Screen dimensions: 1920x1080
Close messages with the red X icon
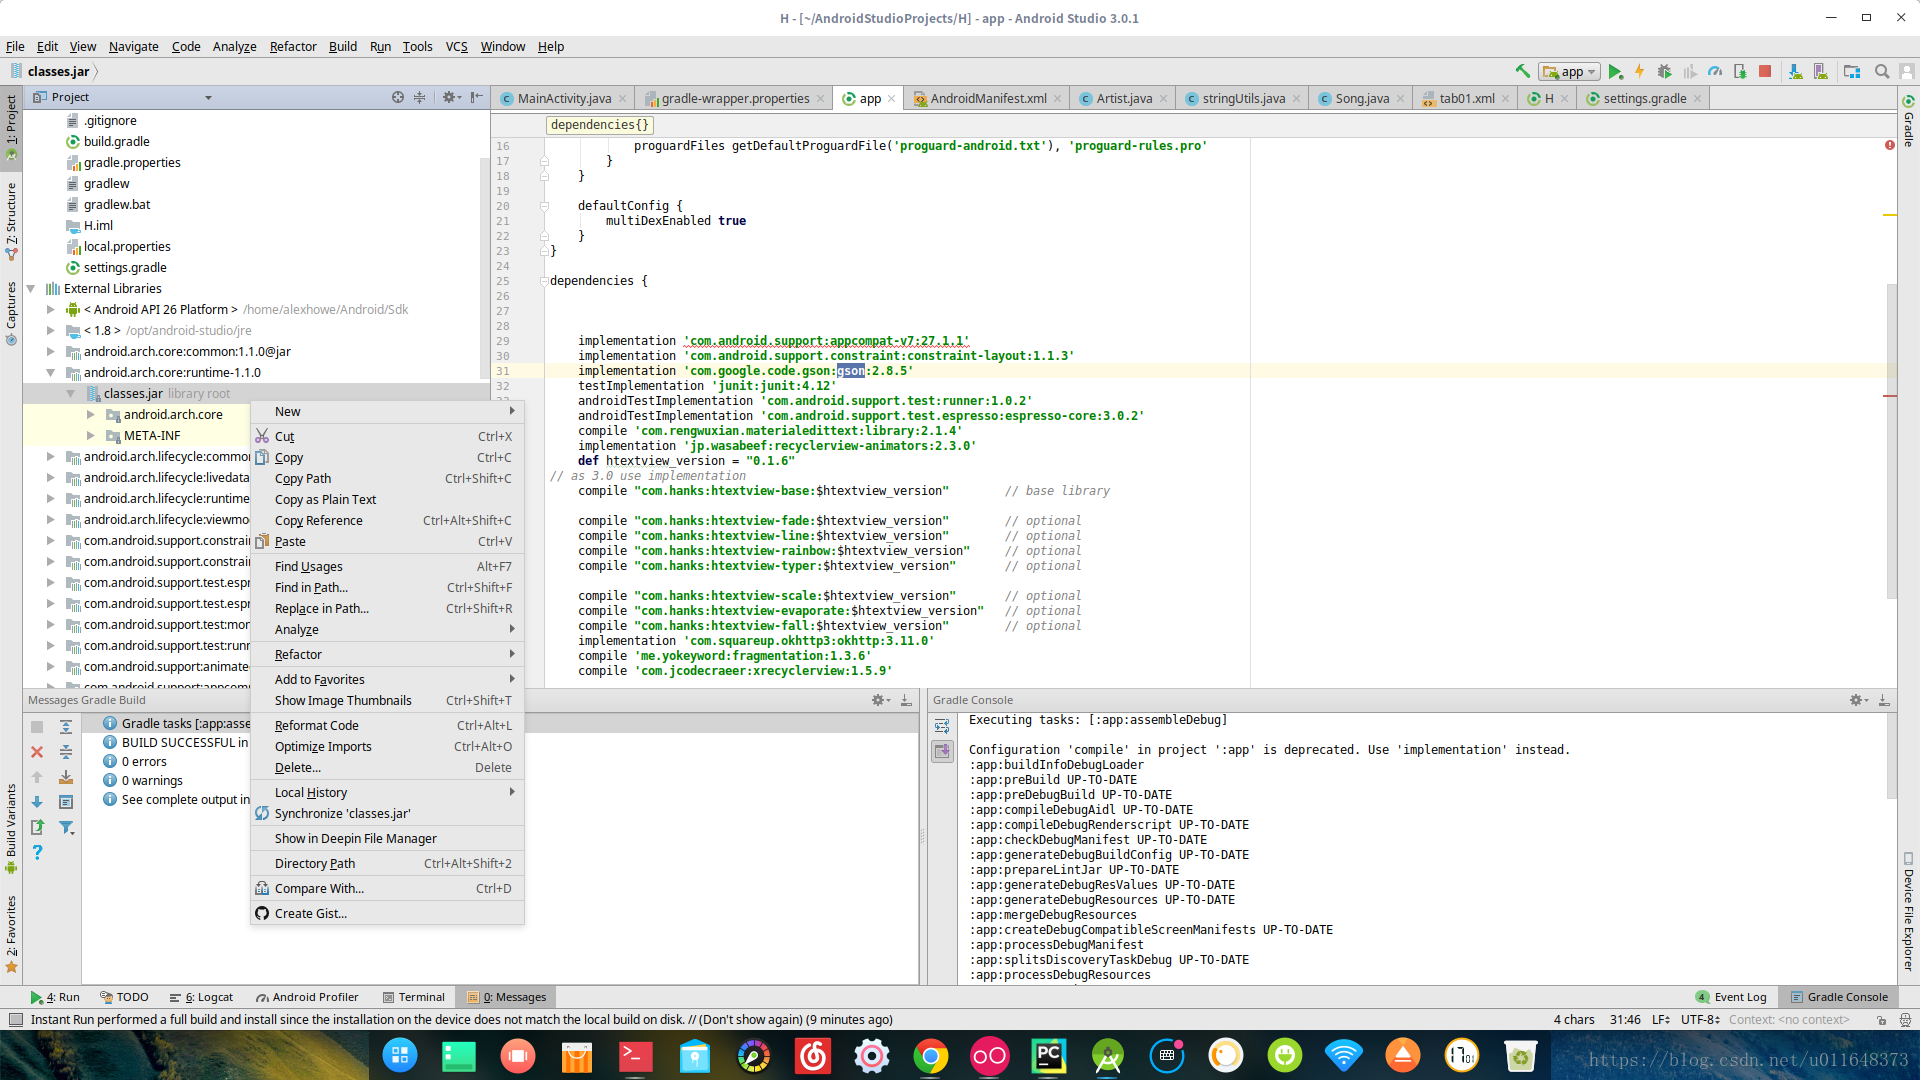pyautogui.click(x=37, y=752)
